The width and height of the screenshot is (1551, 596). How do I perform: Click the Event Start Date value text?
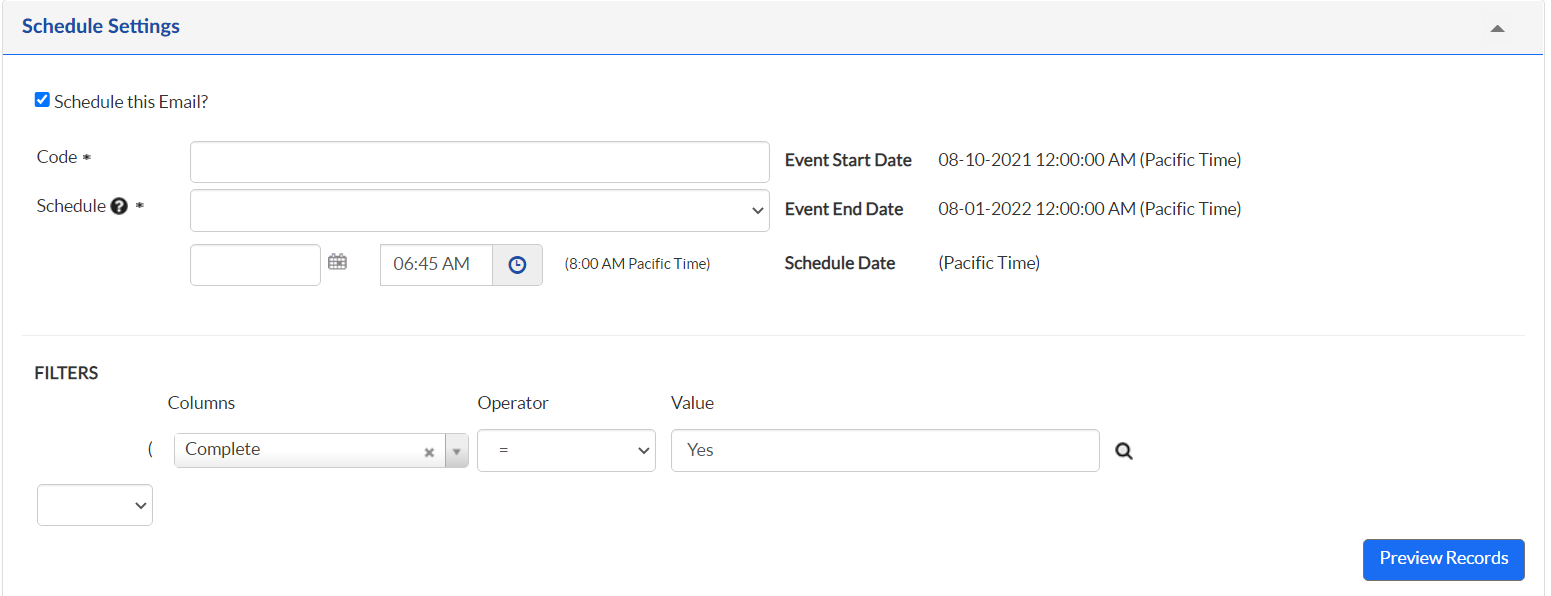[x=1089, y=160]
